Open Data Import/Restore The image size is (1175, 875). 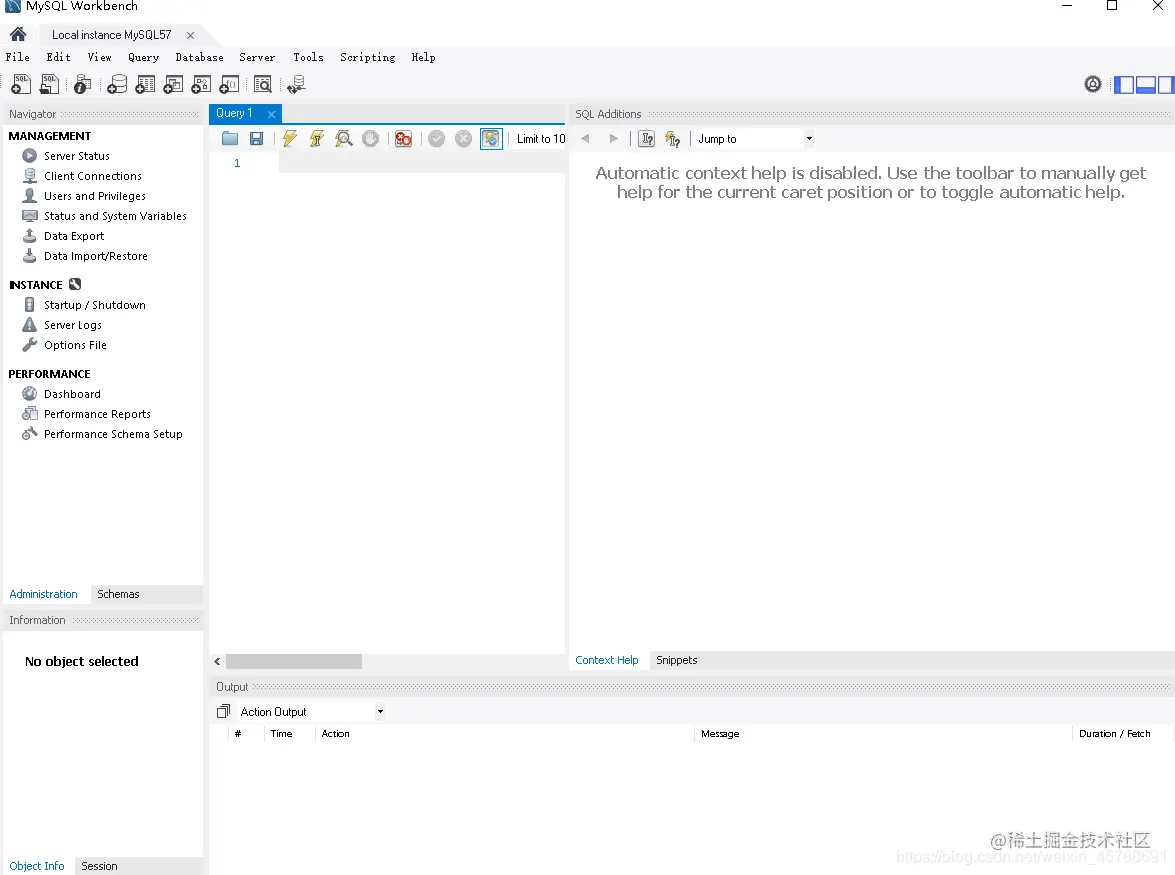point(95,256)
